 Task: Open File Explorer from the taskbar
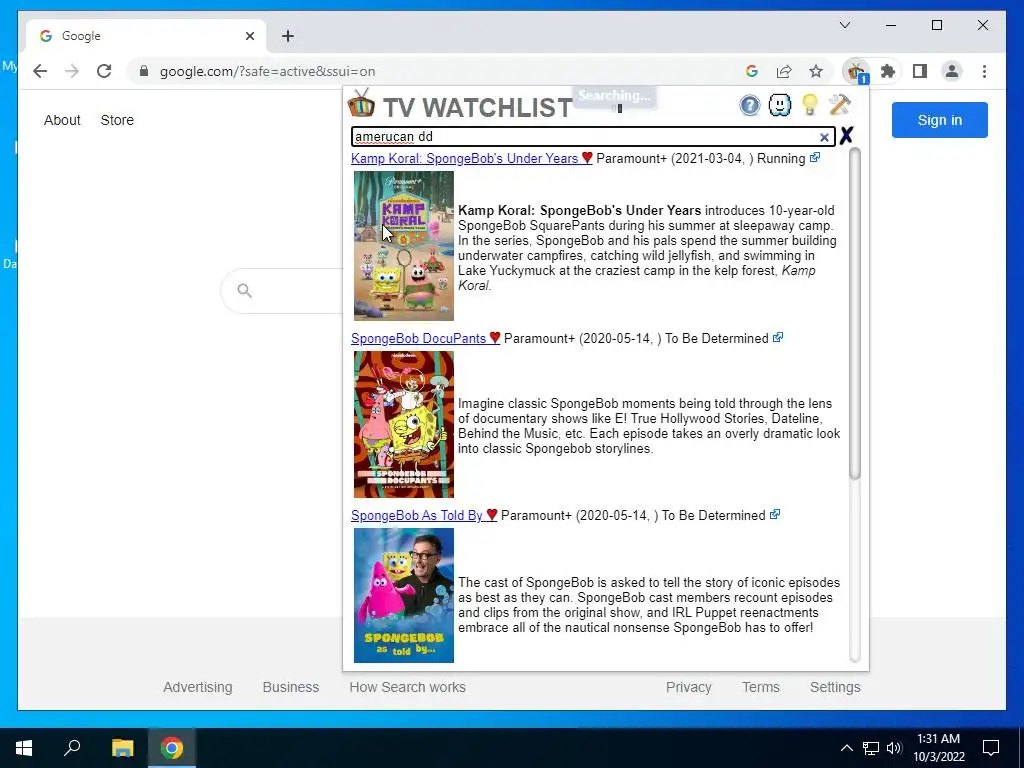tap(122, 748)
